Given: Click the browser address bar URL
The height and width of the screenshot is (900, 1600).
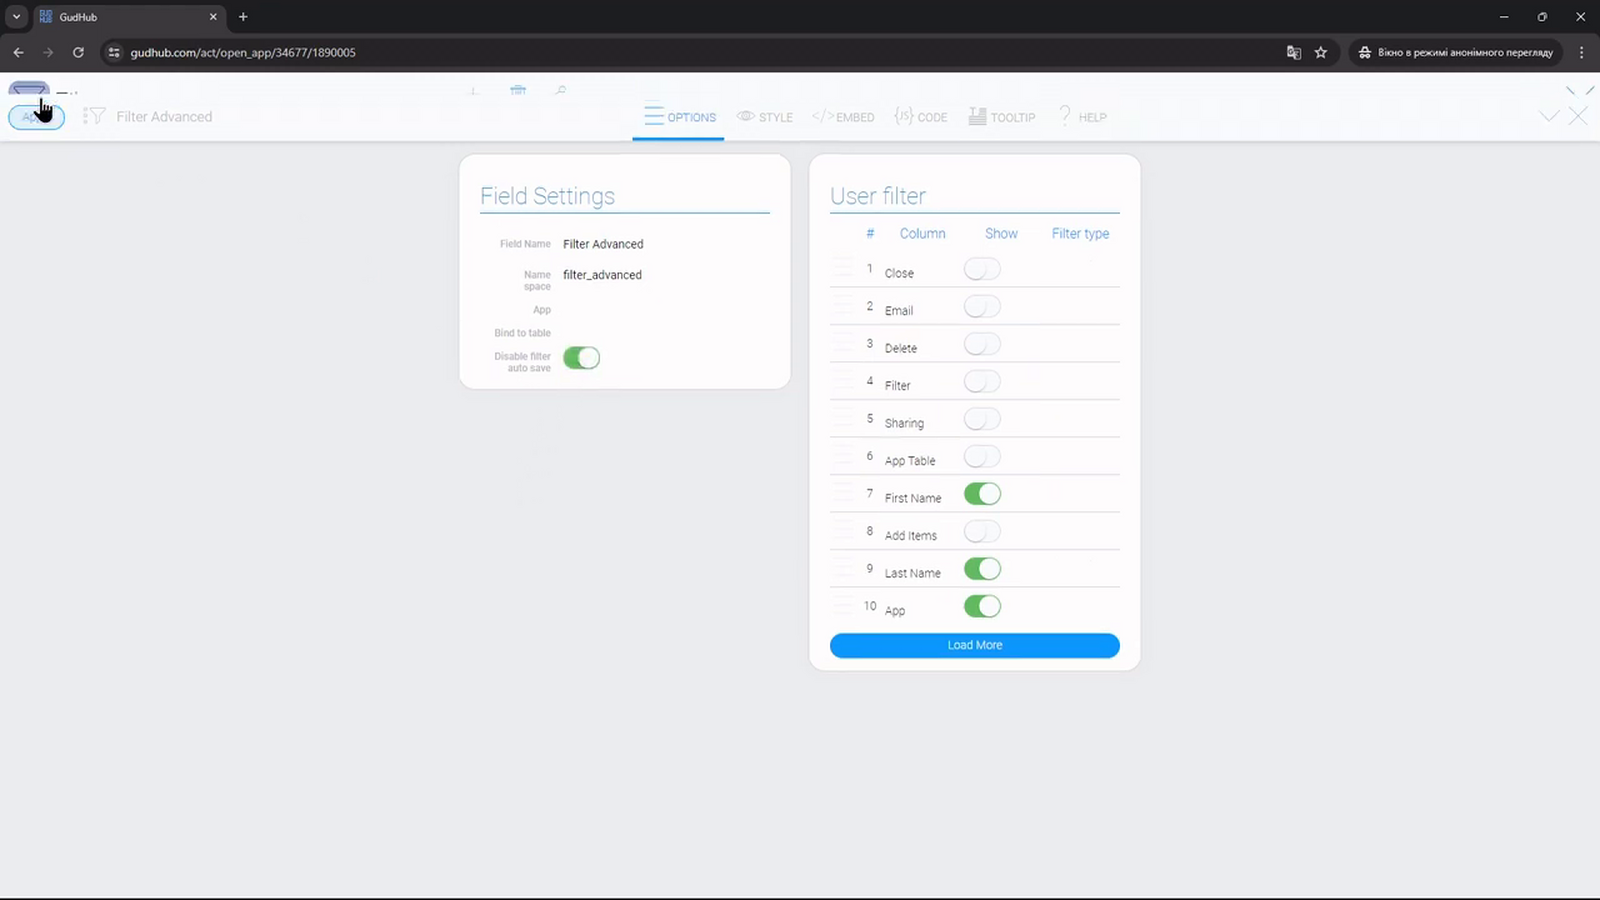Looking at the screenshot, I should (243, 52).
